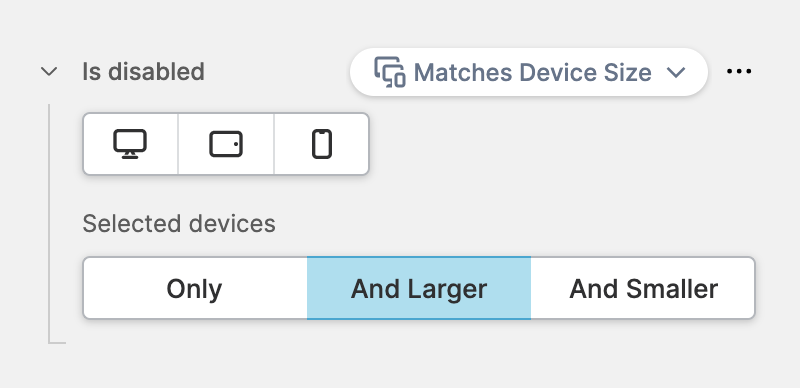Open the Matches Device Size dropdown

[529, 72]
